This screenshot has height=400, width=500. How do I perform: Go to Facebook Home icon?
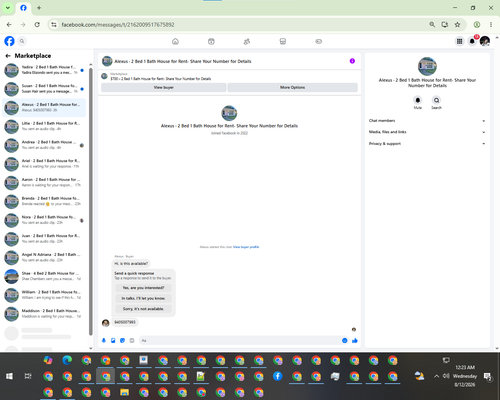click(175, 41)
